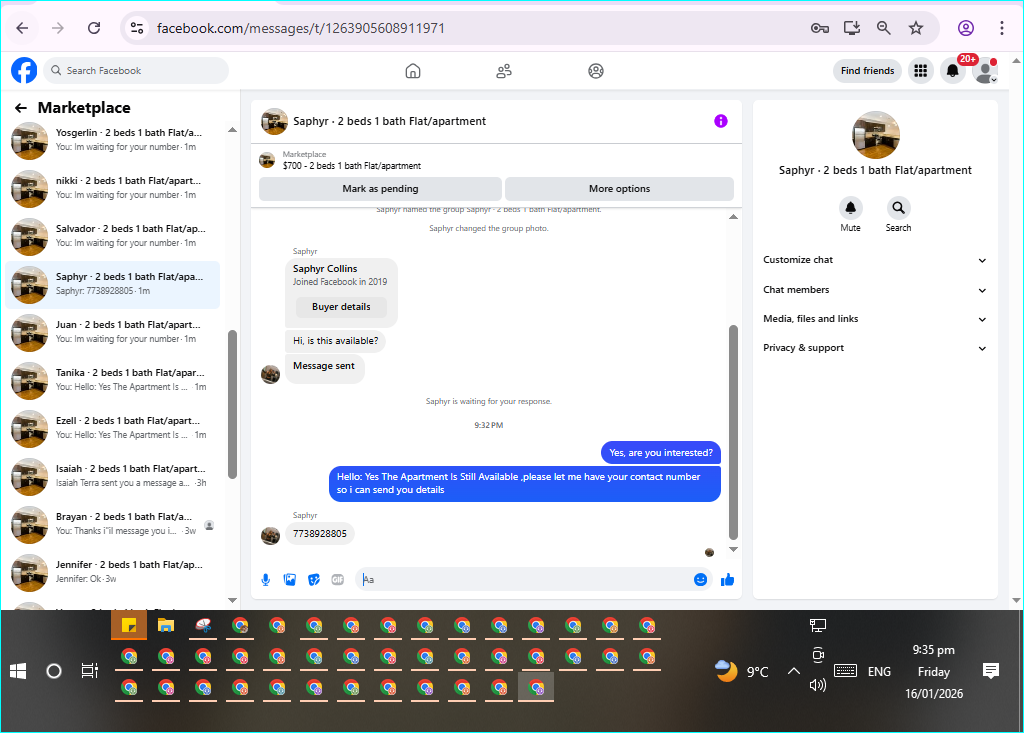Click the 'Hi, is this available?' message
1024x733 pixels.
coord(336,341)
